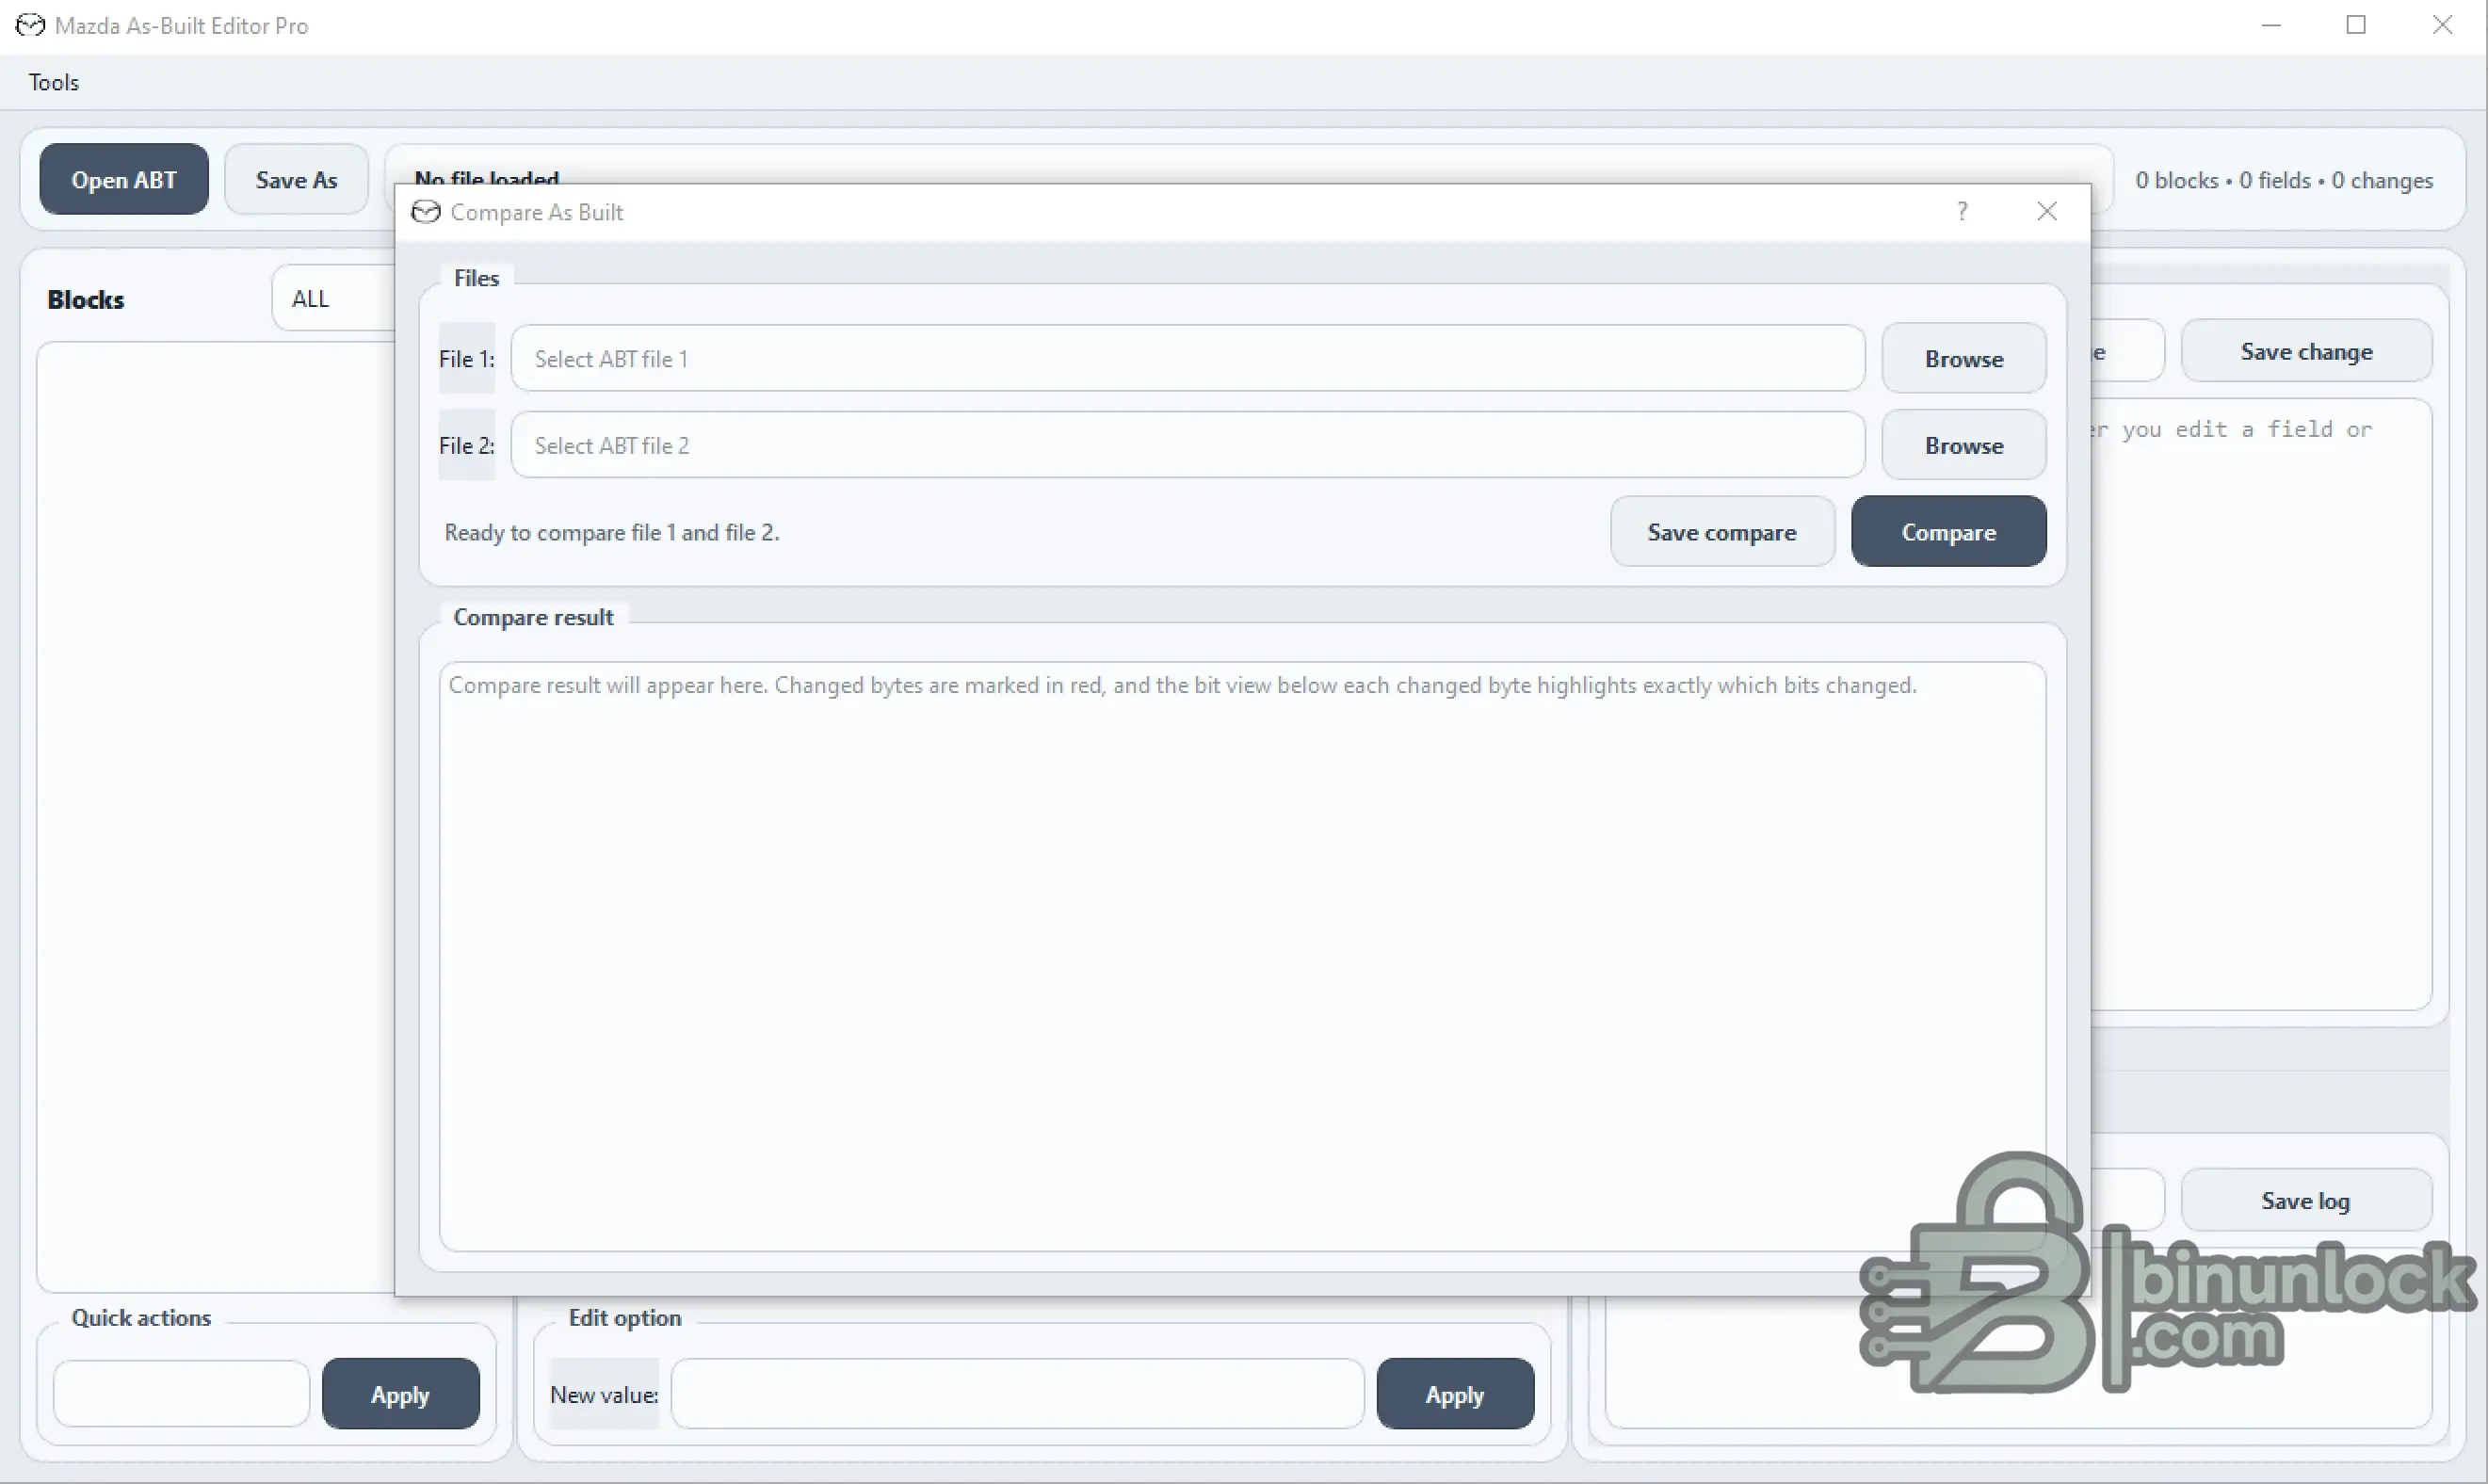The height and width of the screenshot is (1484, 2488).
Task: Click the Save As button
Action: click(x=296, y=180)
